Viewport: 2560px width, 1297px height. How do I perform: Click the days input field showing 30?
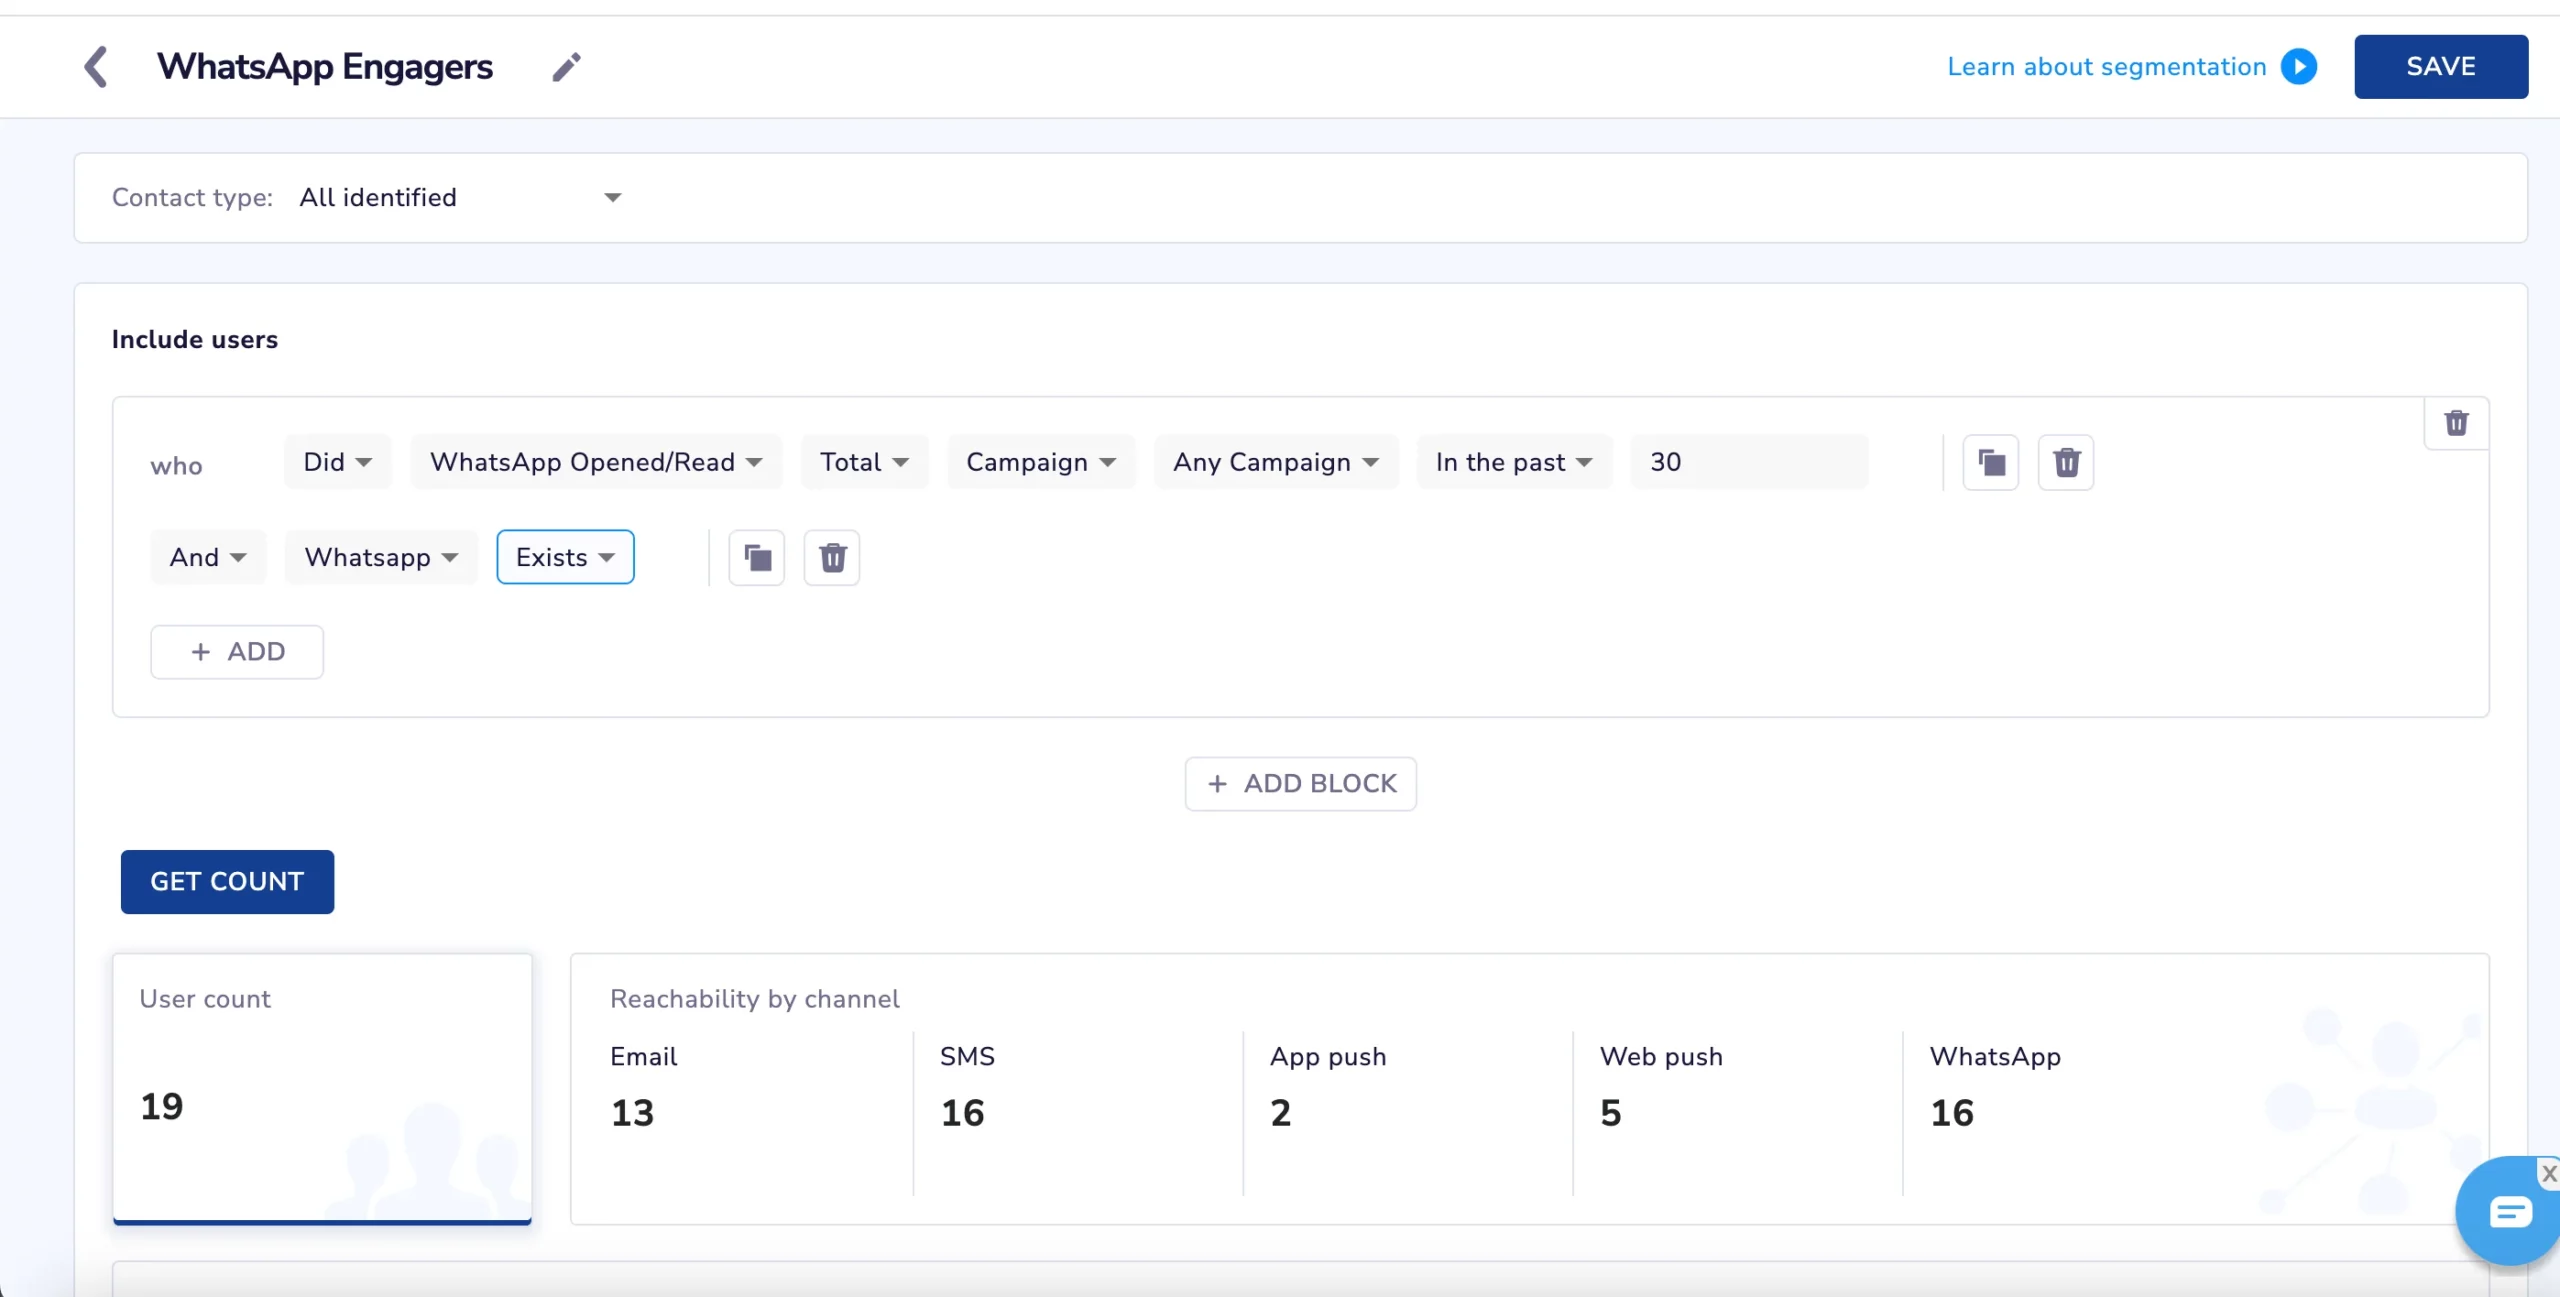pyautogui.click(x=1748, y=462)
